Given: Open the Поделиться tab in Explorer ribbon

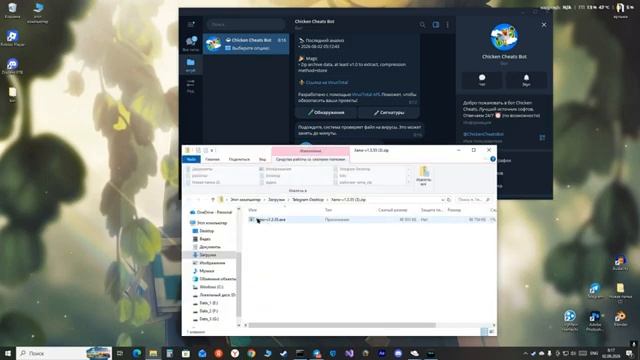Looking at the screenshot, I should [x=239, y=159].
